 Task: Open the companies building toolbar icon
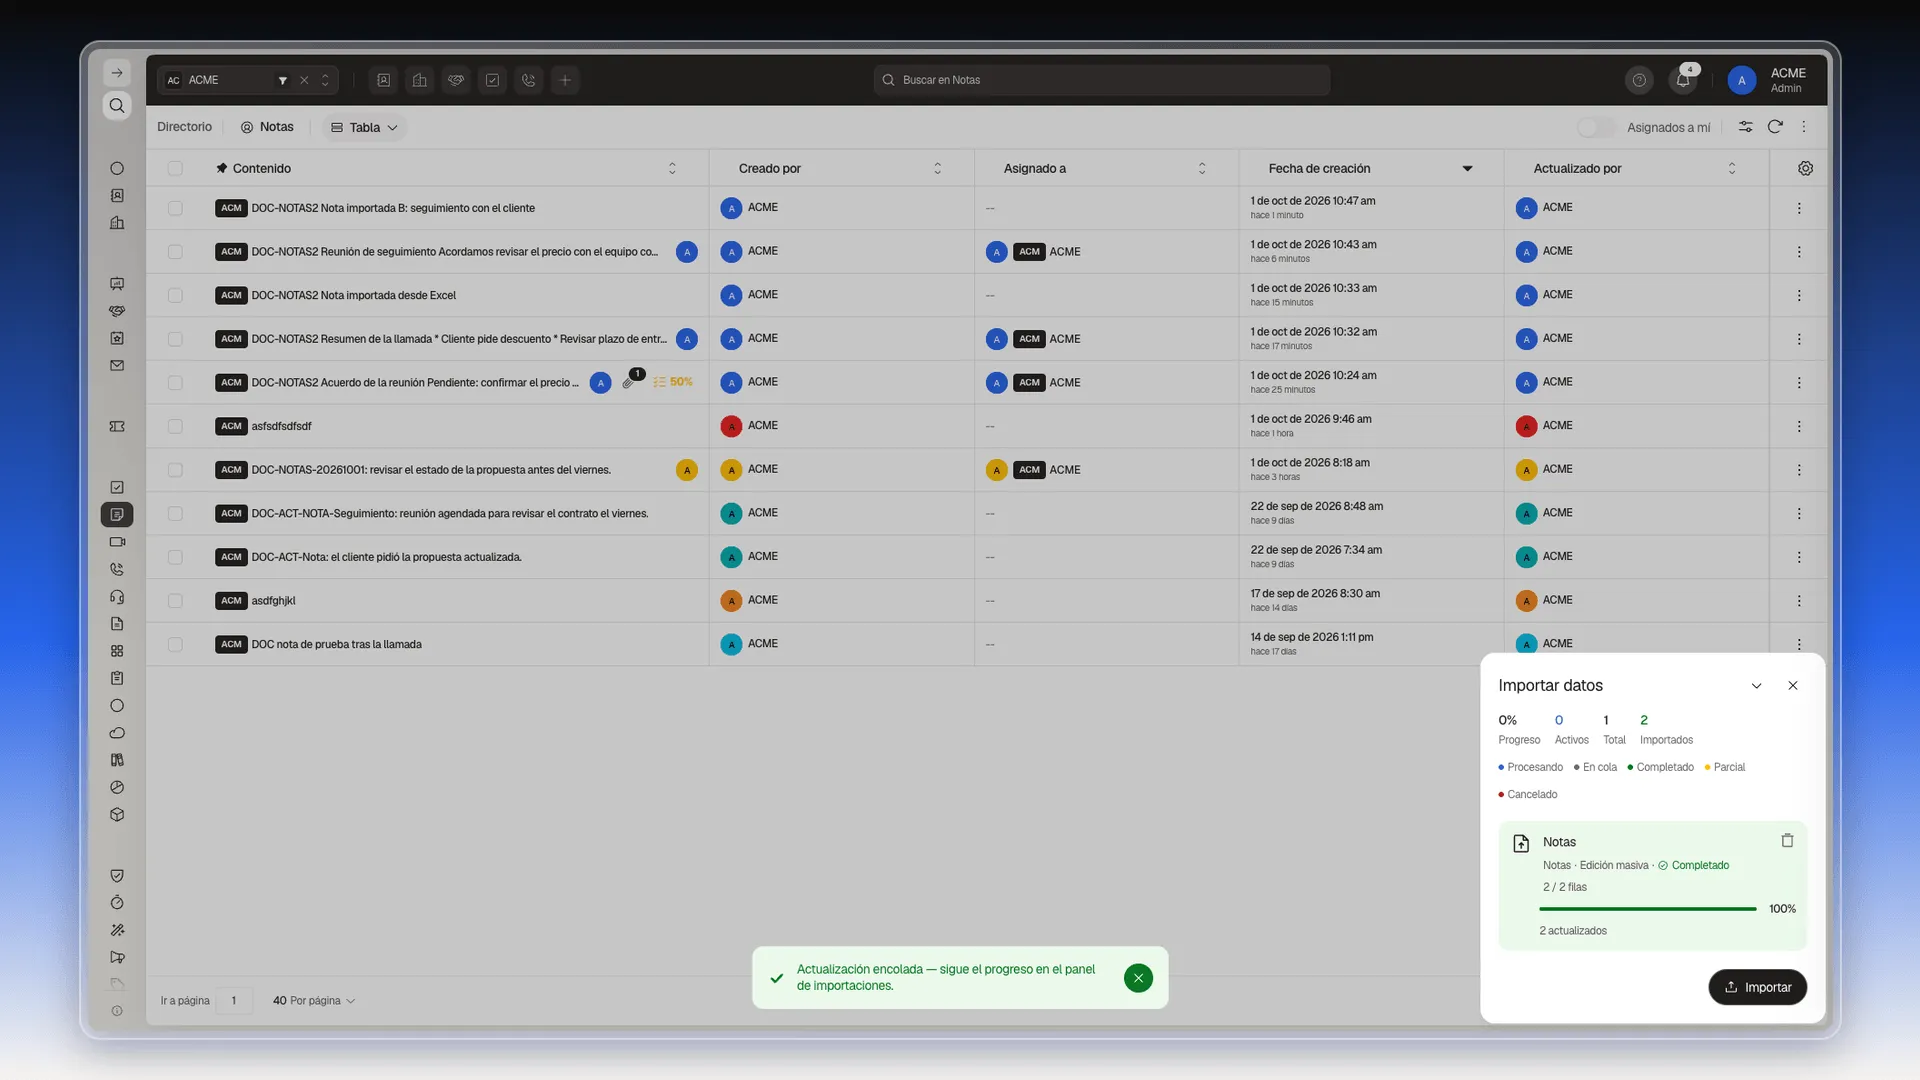(x=420, y=80)
